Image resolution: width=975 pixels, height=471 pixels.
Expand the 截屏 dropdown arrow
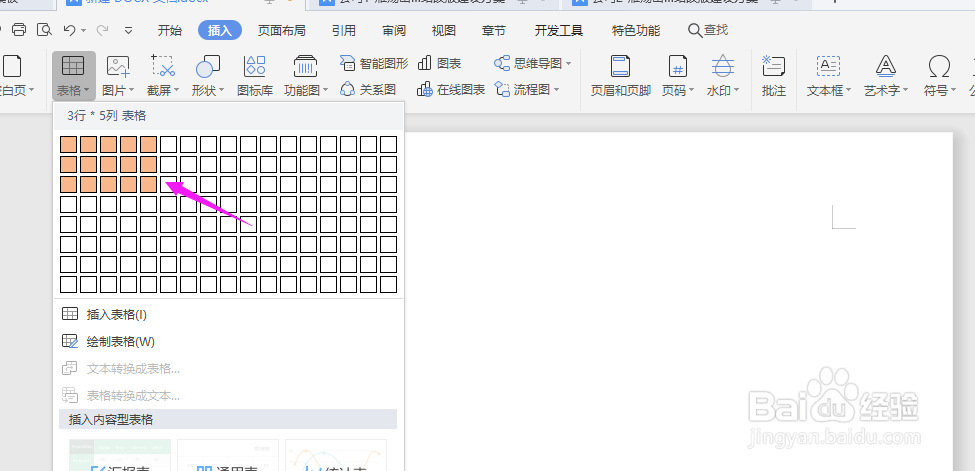tap(177, 91)
